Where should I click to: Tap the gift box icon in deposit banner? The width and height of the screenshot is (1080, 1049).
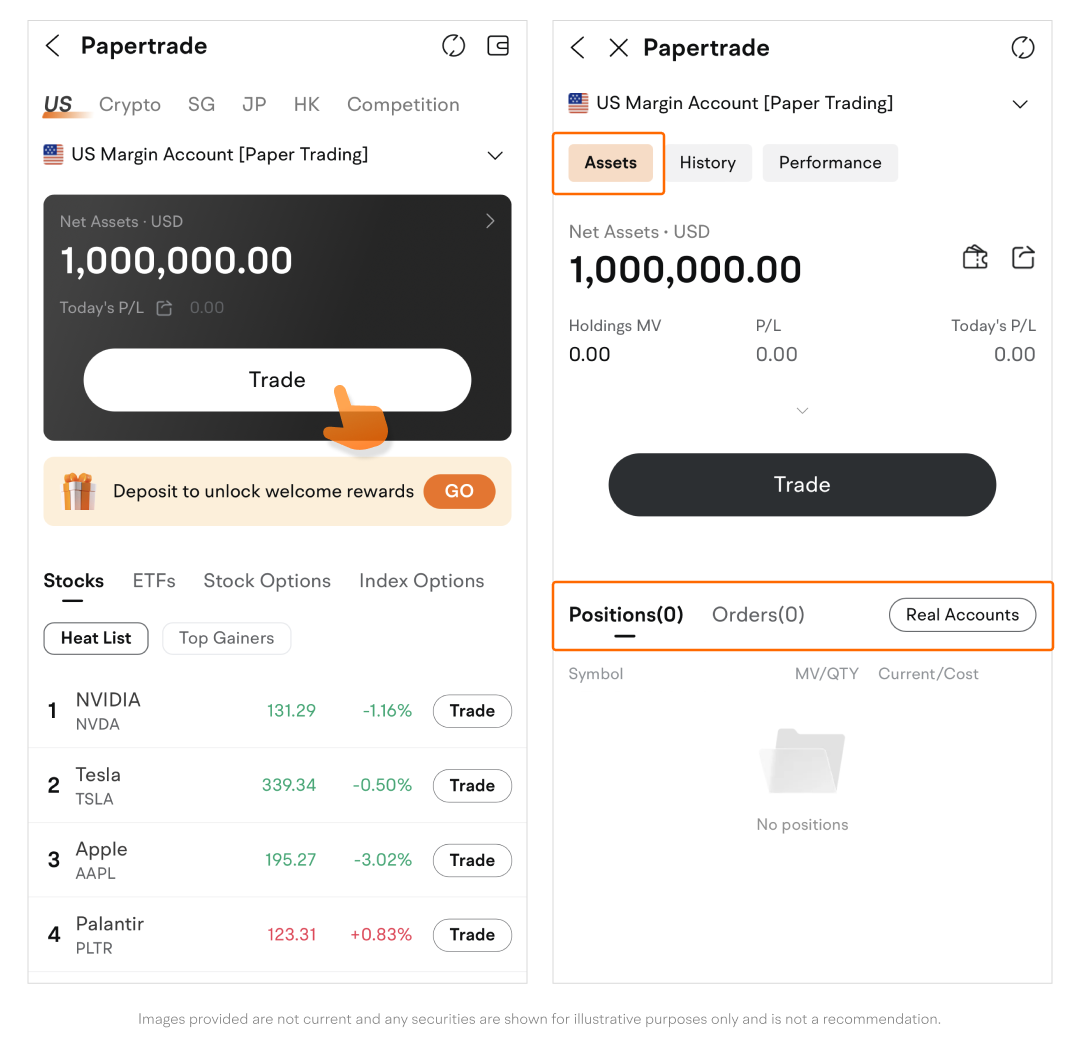78,491
